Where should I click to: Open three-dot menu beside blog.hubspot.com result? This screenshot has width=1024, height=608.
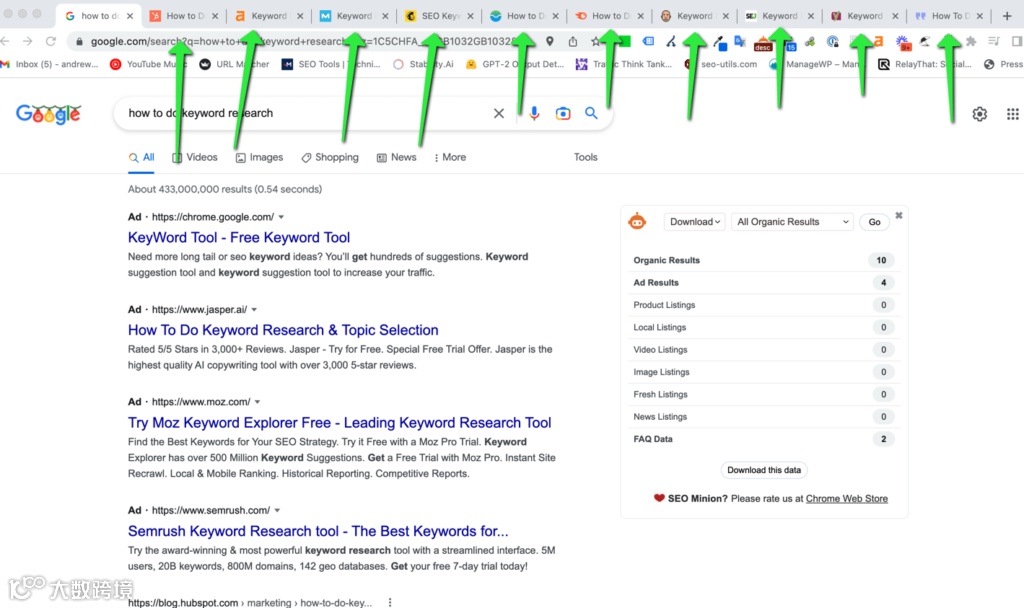pos(390,602)
